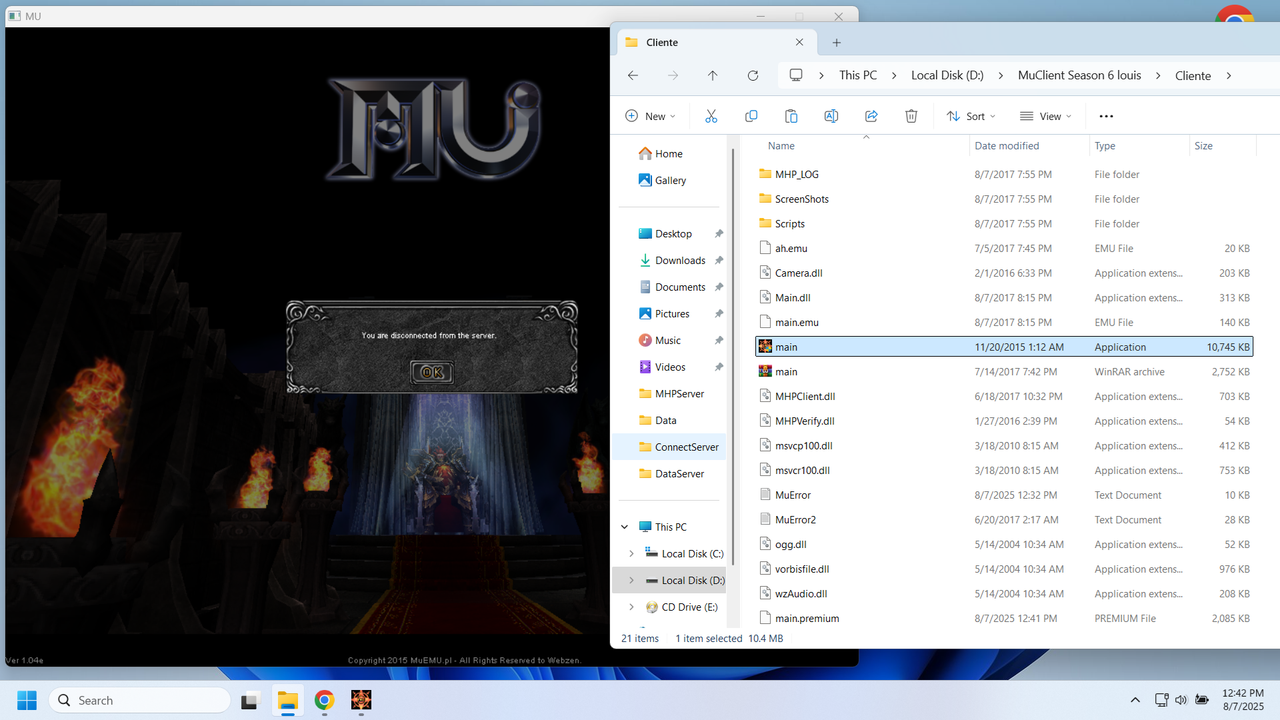1280x720 pixels.
Task: Open the New dropdown menu
Action: [650, 116]
